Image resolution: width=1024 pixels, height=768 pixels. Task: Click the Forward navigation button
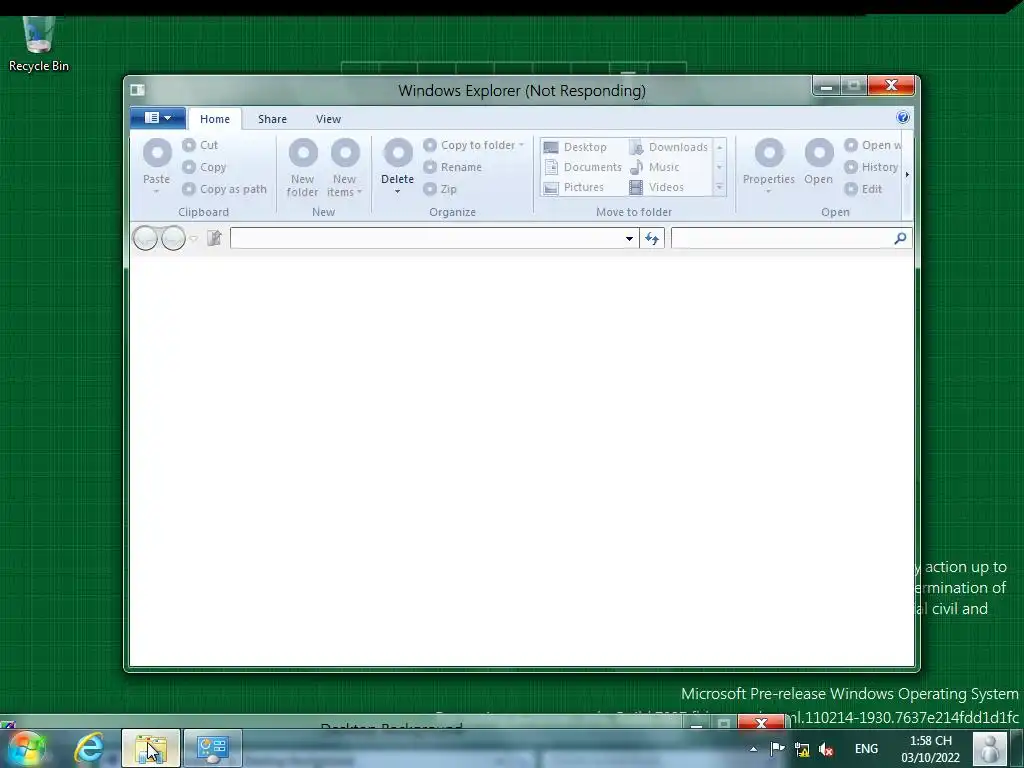pos(173,238)
